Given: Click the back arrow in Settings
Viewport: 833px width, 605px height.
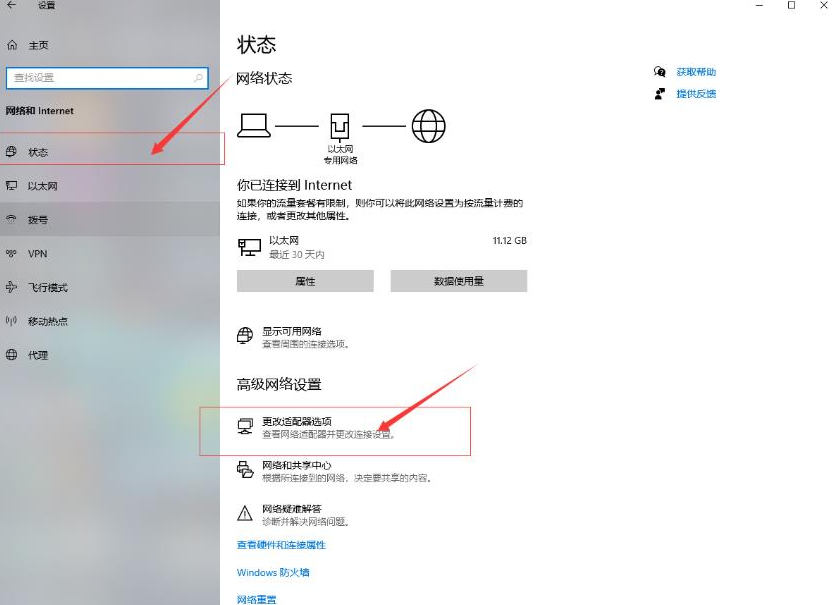Looking at the screenshot, I should 12,6.
